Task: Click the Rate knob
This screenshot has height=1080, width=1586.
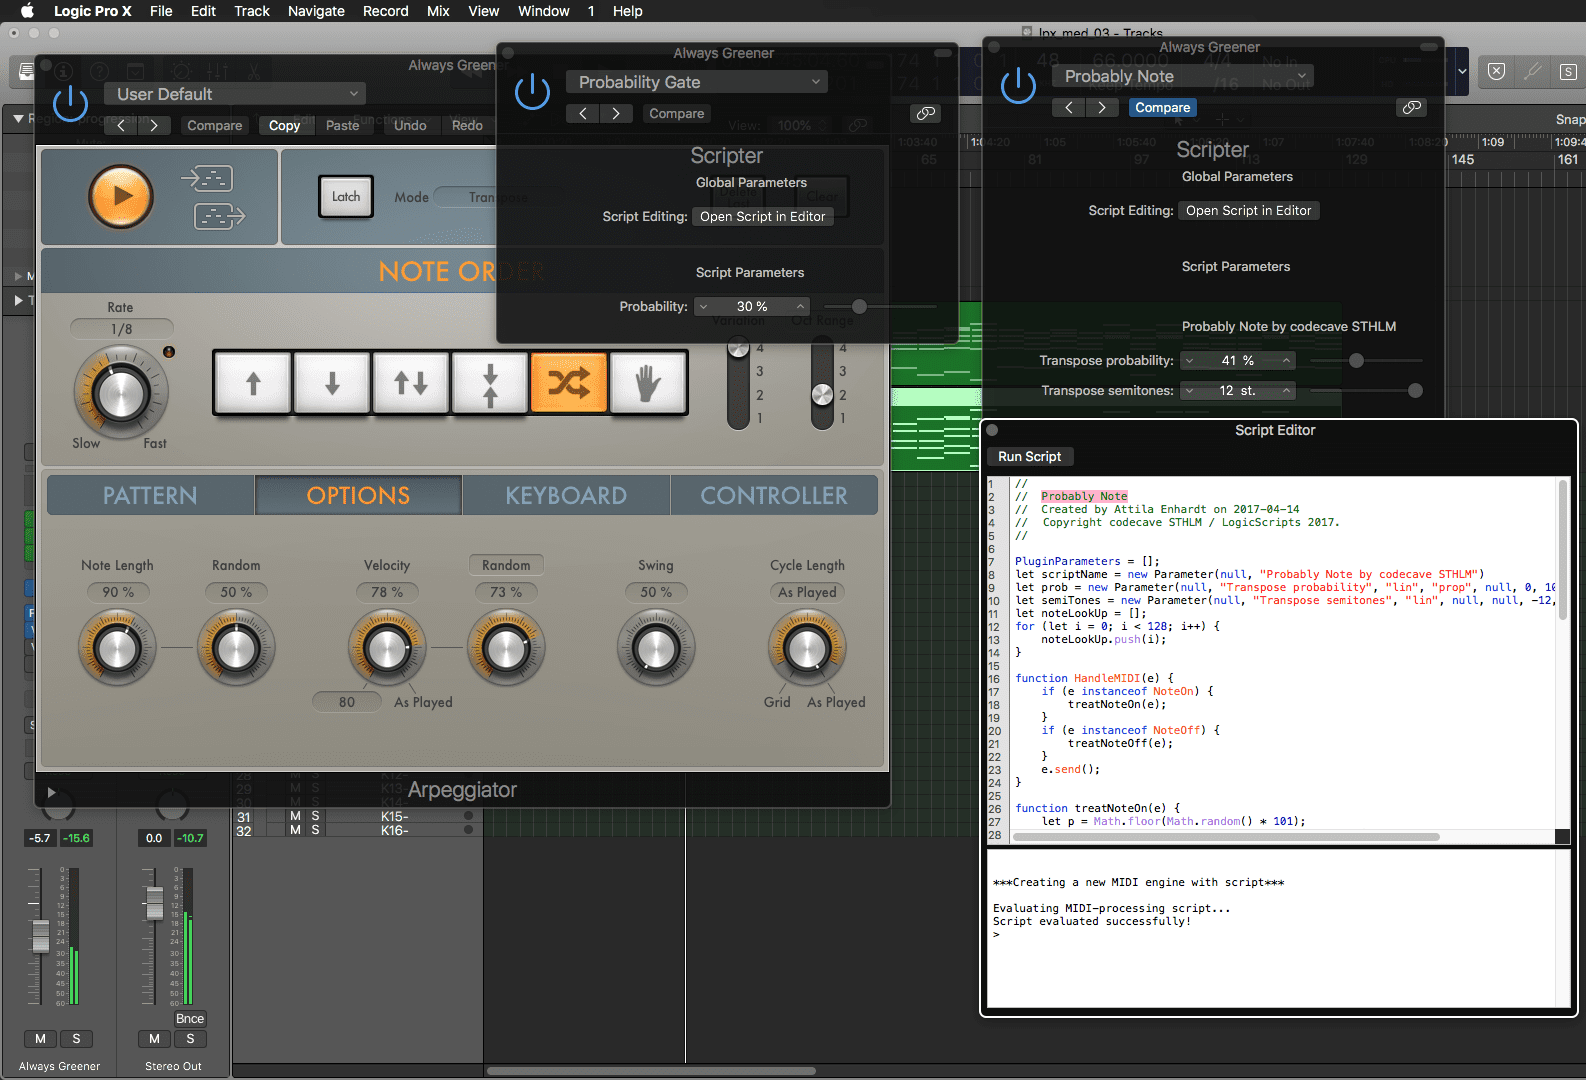Action: (121, 393)
